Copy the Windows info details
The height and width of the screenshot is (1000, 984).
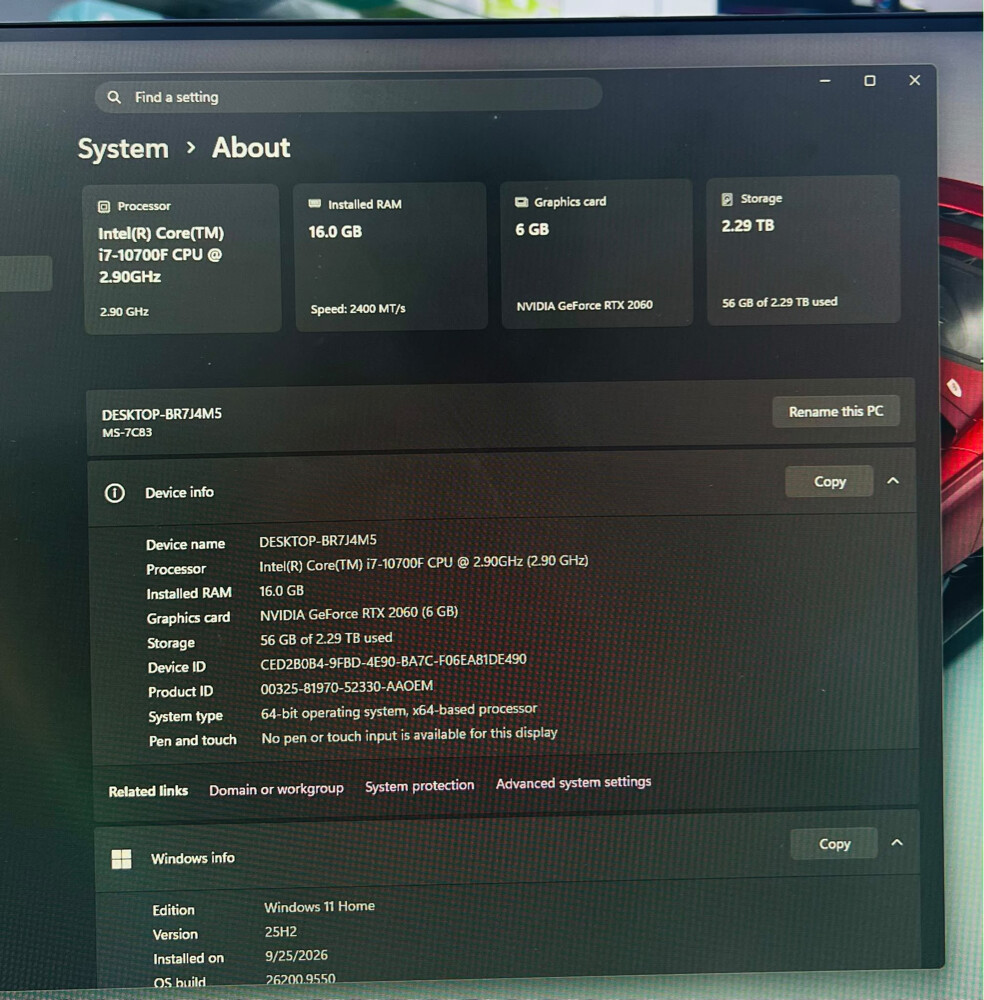[x=834, y=844]
